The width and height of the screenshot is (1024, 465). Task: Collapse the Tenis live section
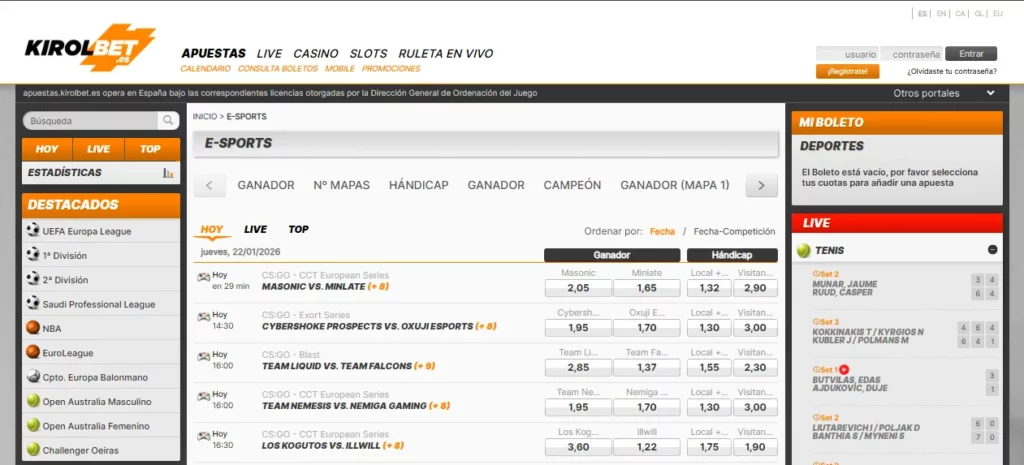993,249
